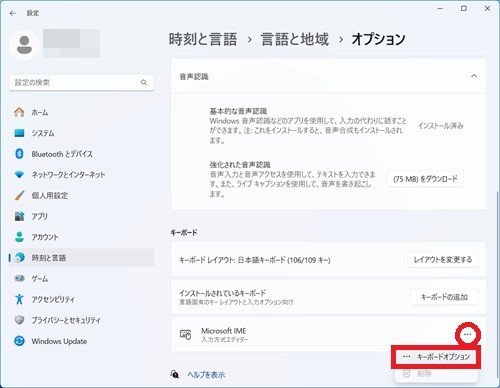This screenshot has height=388, width=500.
Task: Open Microsoft IME three-dot more options
Action: coord(467,334)
